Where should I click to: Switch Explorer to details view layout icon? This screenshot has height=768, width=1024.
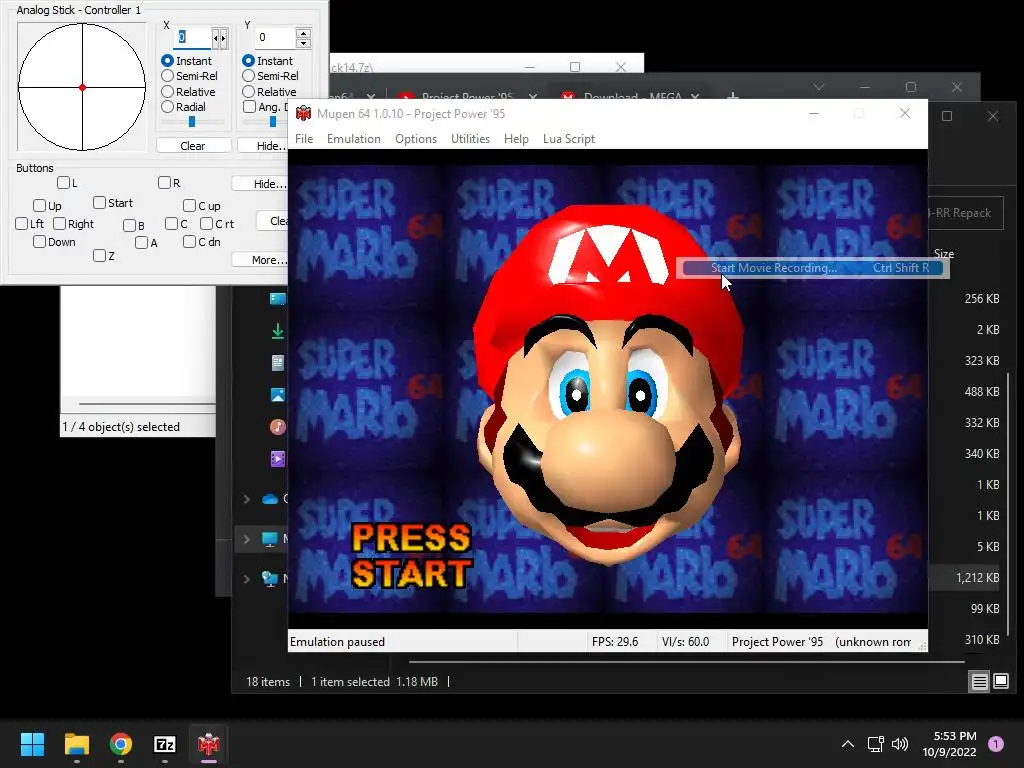[980, 682]
